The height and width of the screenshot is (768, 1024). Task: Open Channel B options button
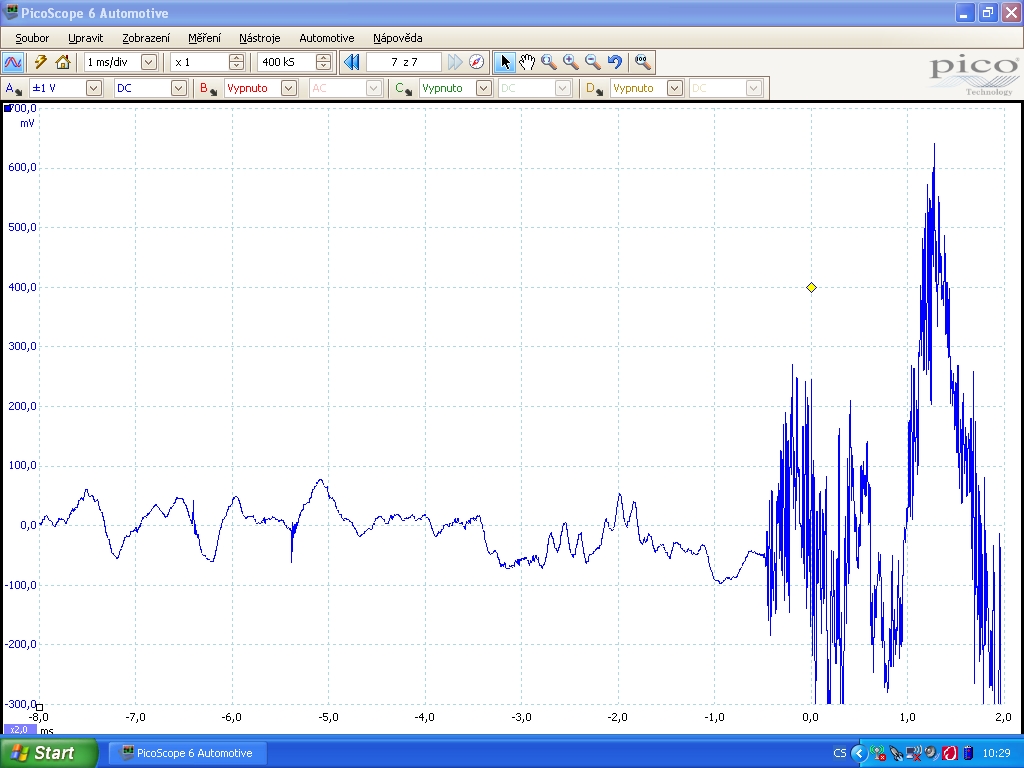coord(207,88)
